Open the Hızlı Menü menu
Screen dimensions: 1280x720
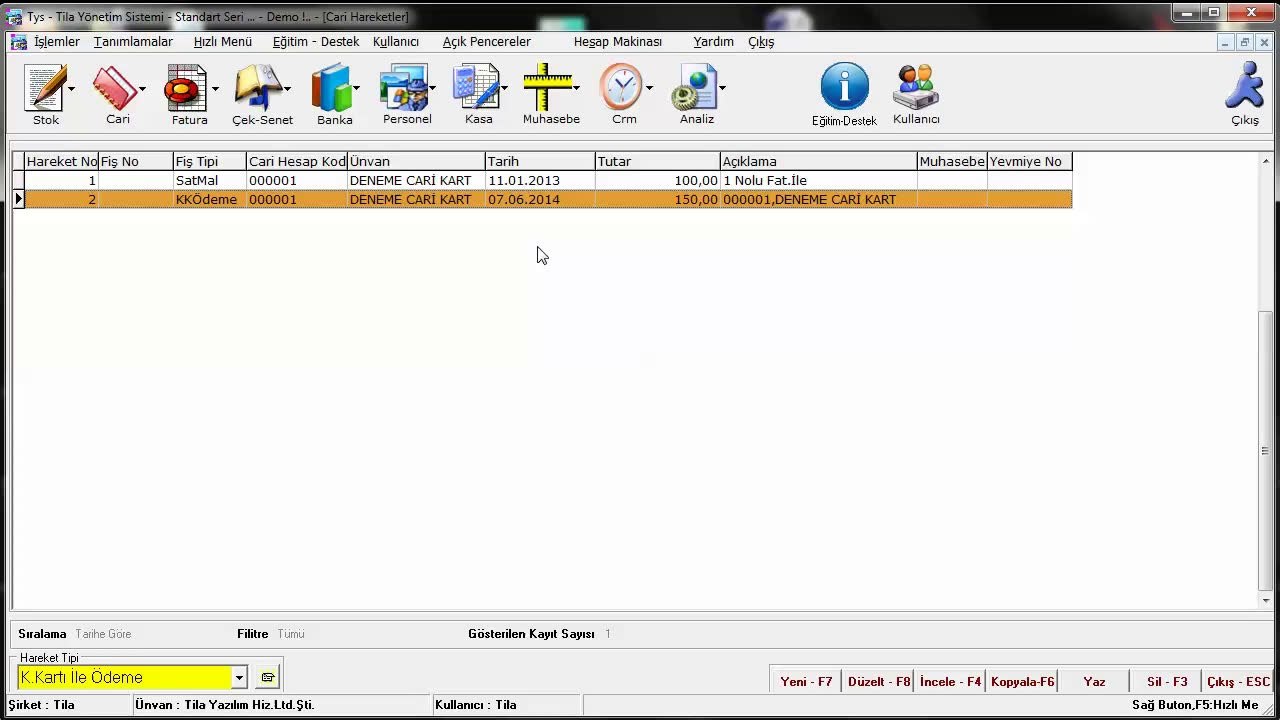(223, 42)
